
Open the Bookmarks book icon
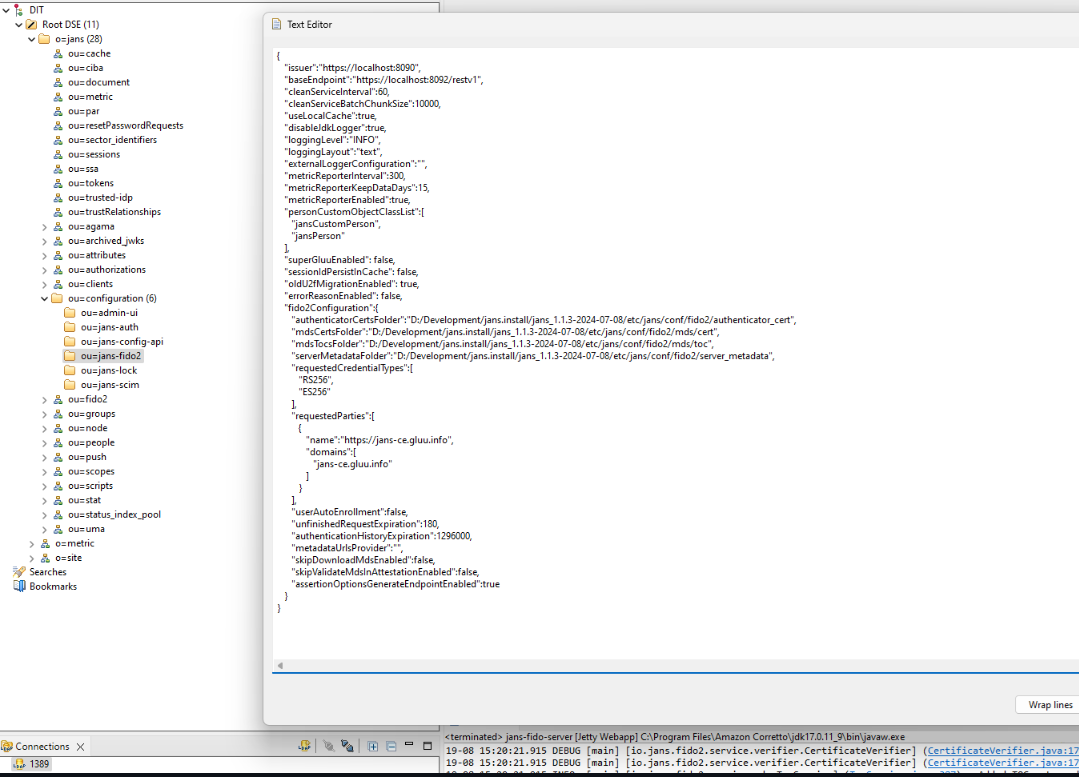click(19, 586)
